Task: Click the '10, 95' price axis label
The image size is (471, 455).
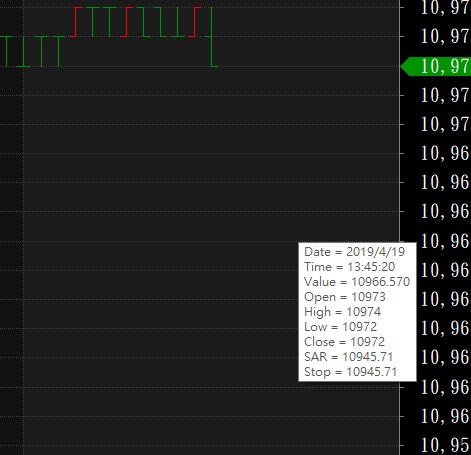Action: coord(445,445)
